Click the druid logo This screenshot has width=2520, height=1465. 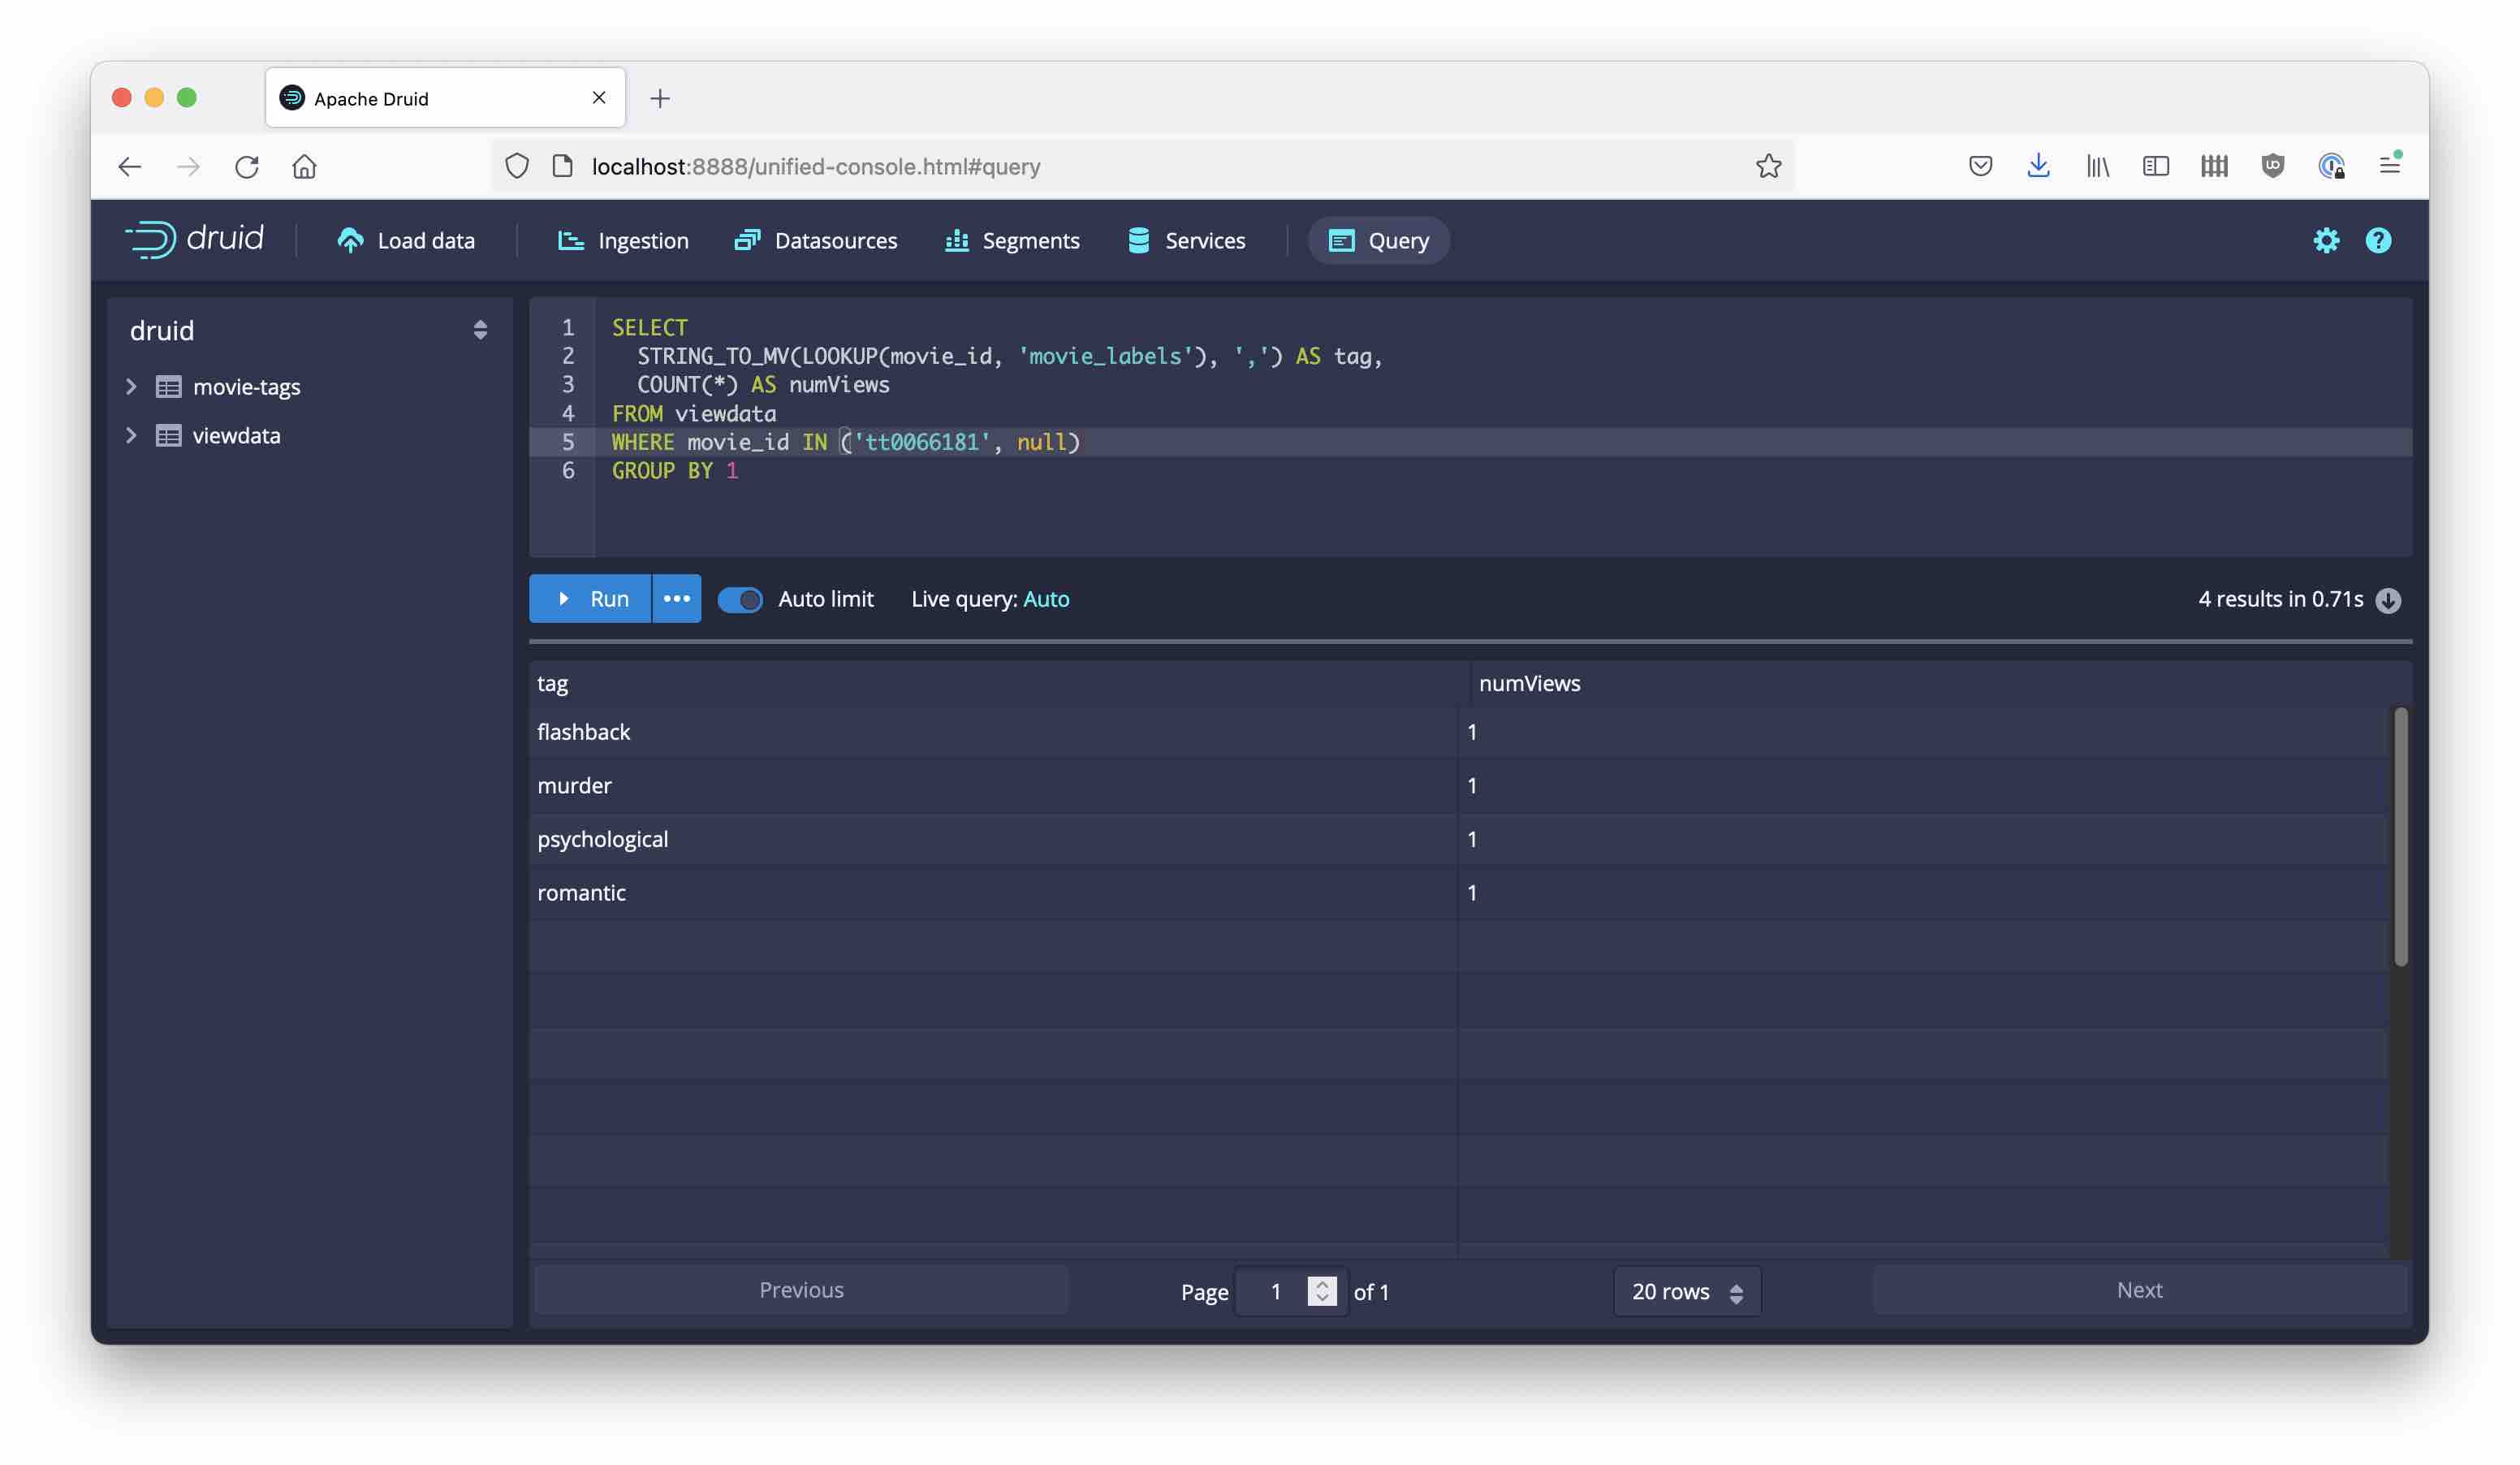pos(195,239)
